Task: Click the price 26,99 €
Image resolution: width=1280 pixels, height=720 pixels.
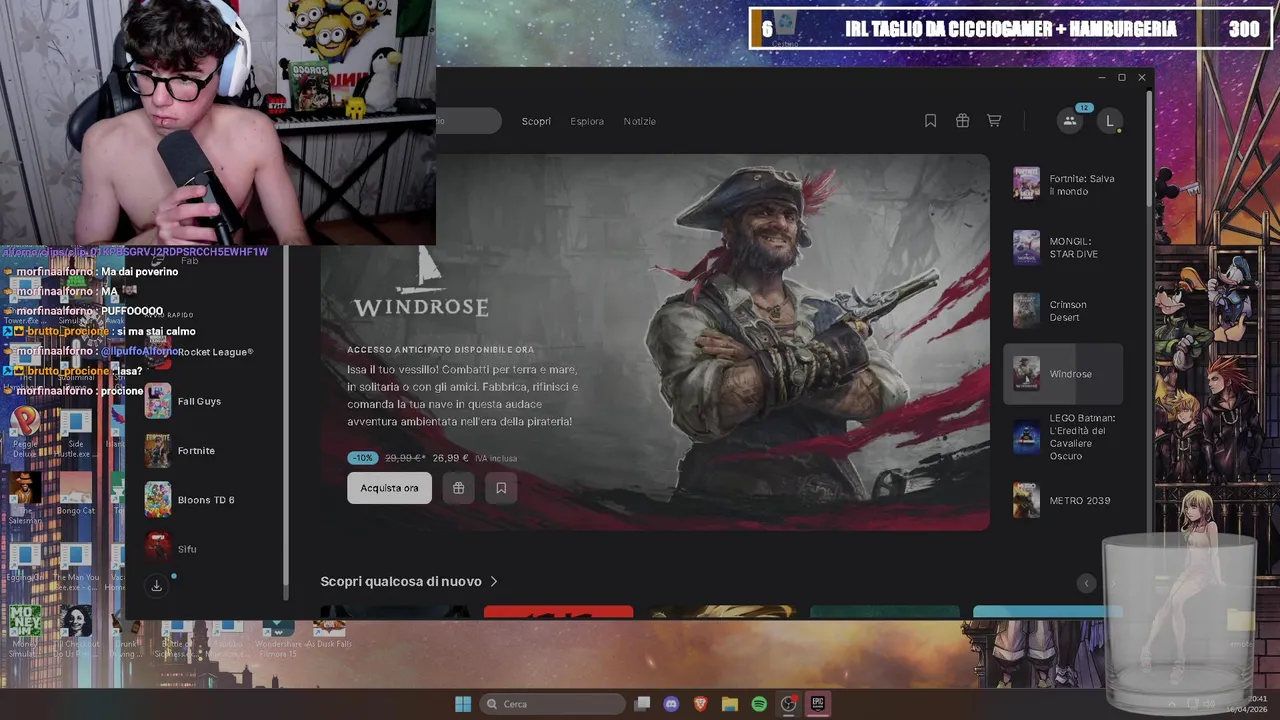Action: click(x=451, y=458)
